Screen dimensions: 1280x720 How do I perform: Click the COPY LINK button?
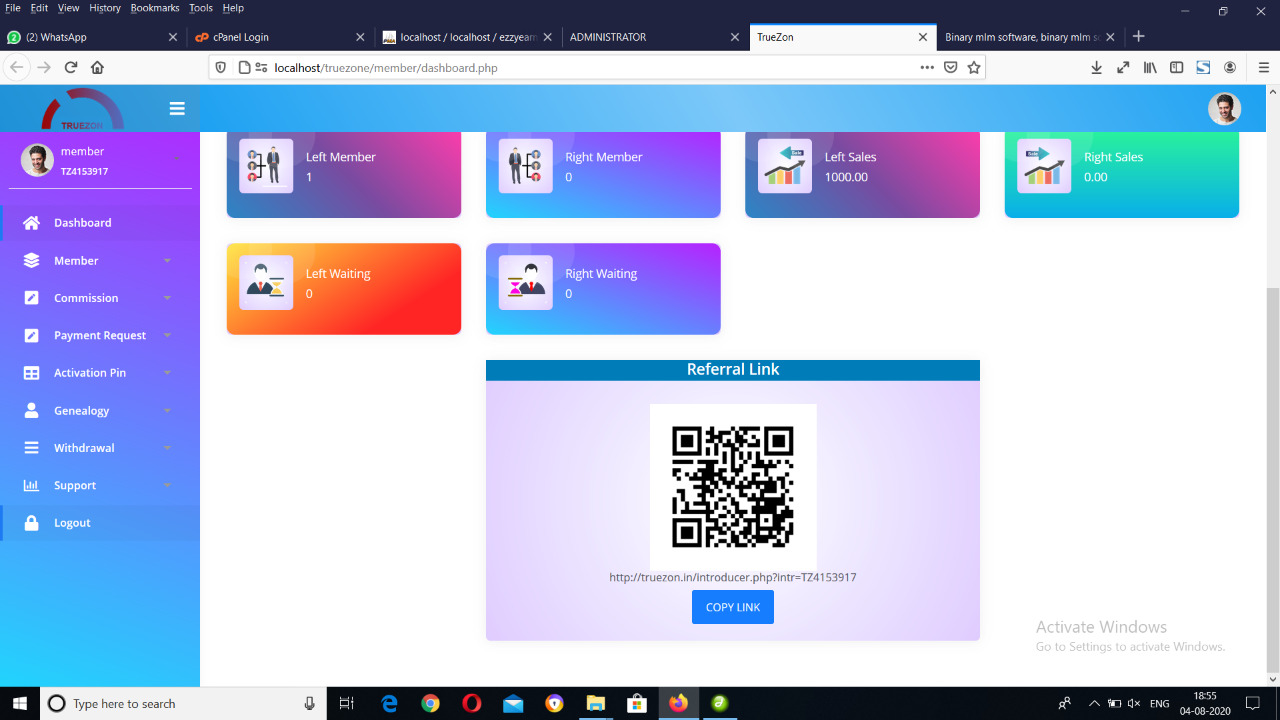tap(733, 607)
